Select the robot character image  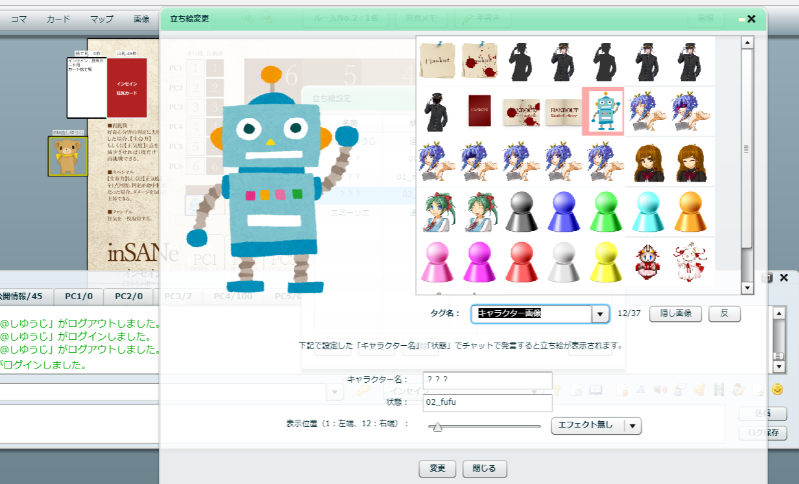tap(604, 112)
